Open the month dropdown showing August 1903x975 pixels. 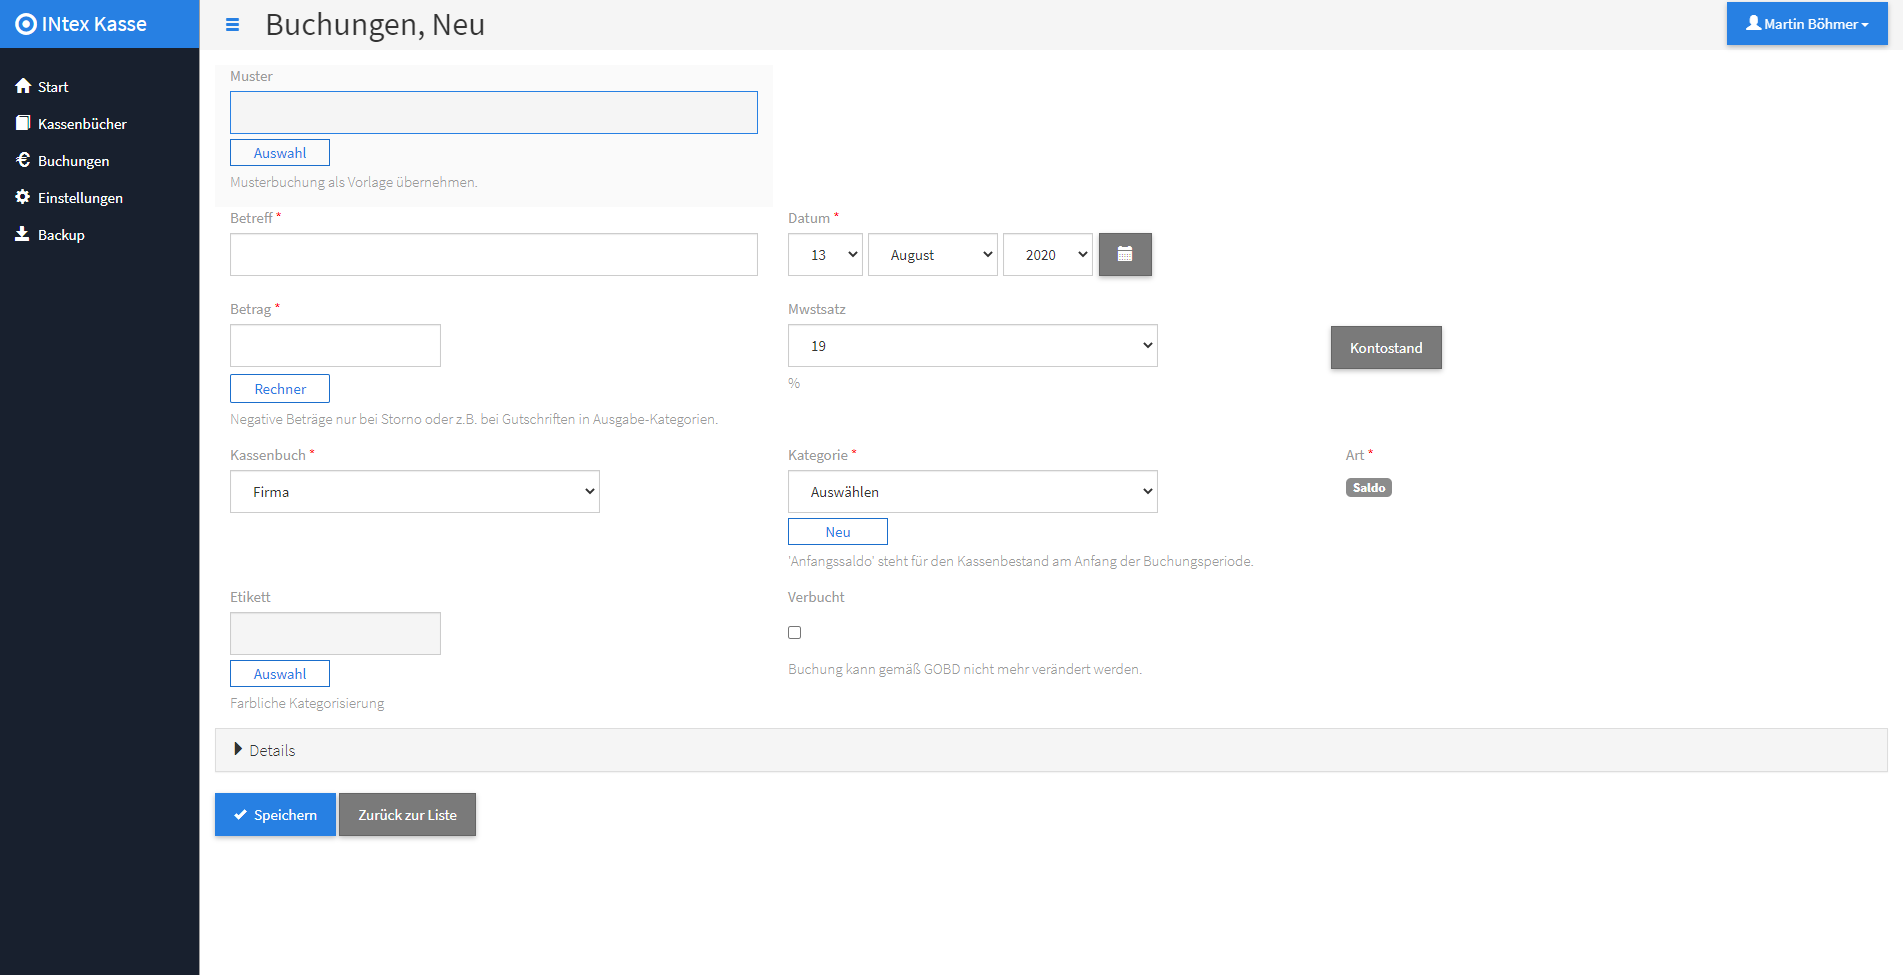933,255
